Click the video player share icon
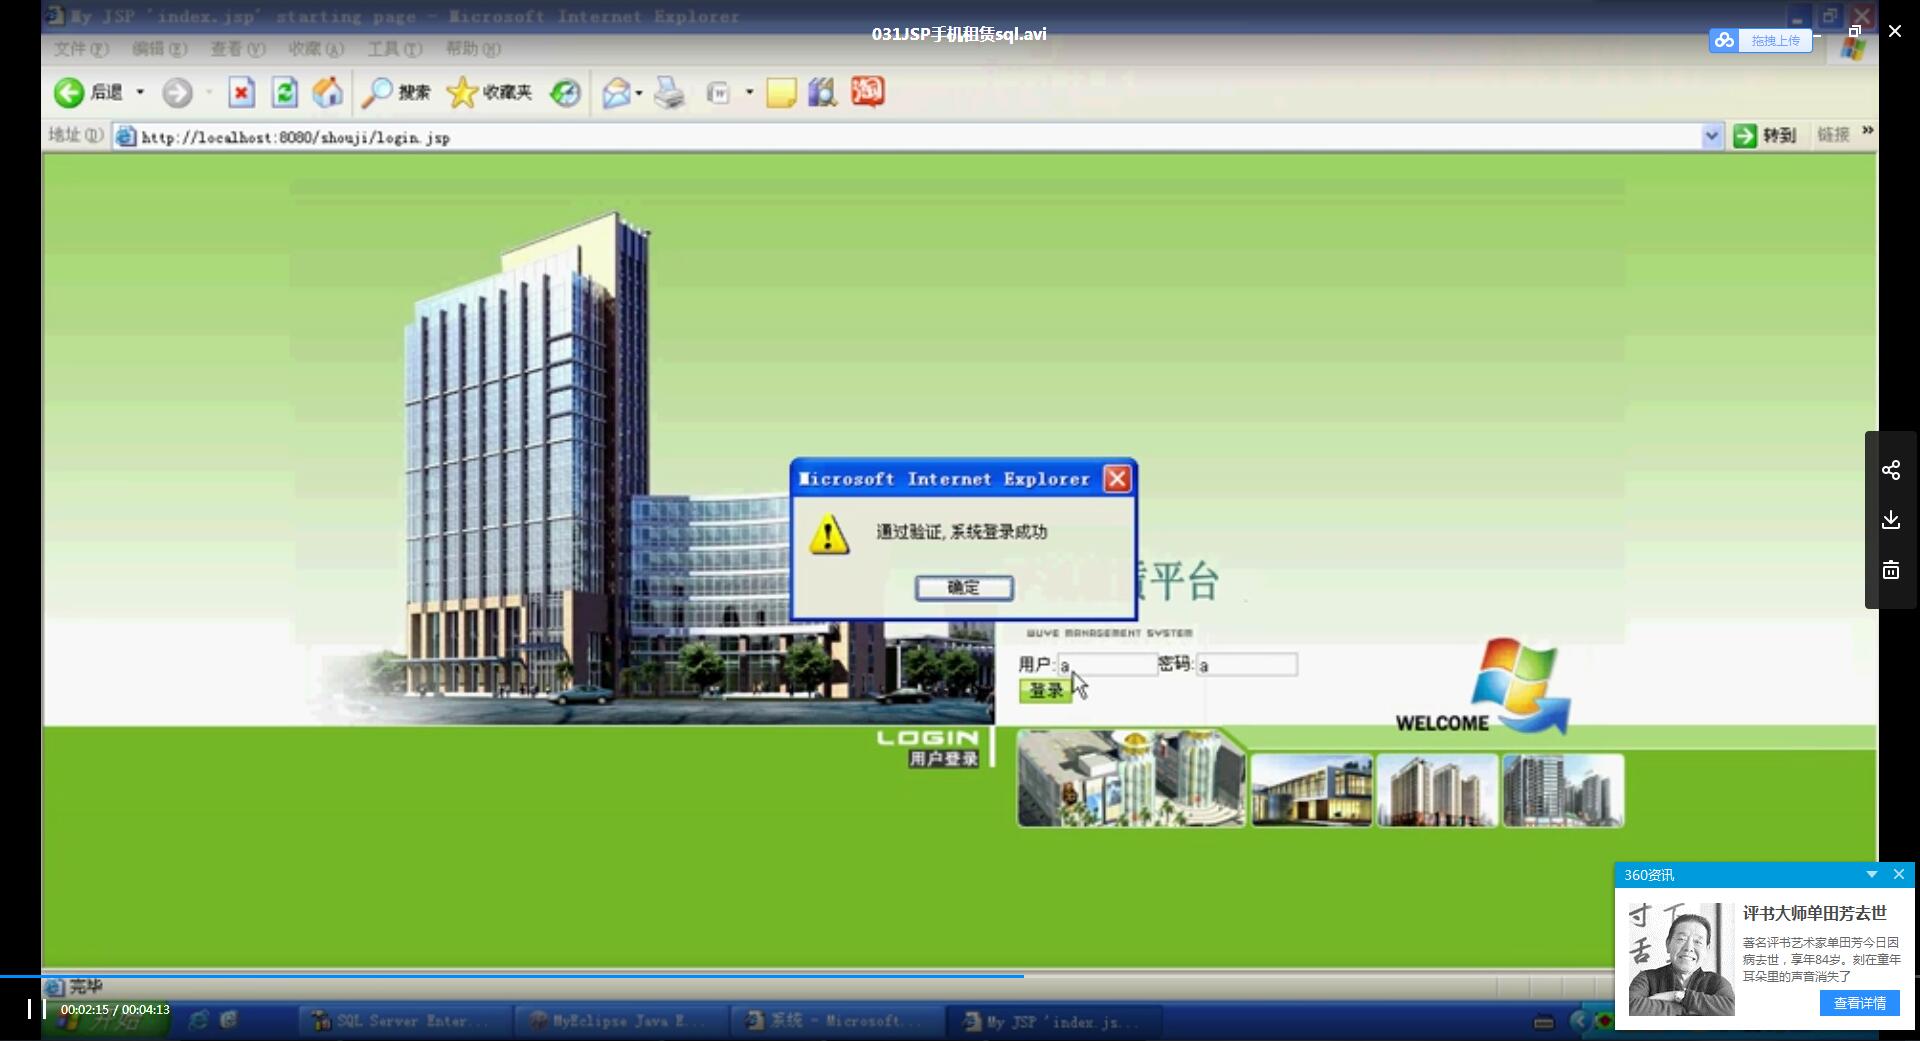1920x1041 pixels. pos(1891,470)
